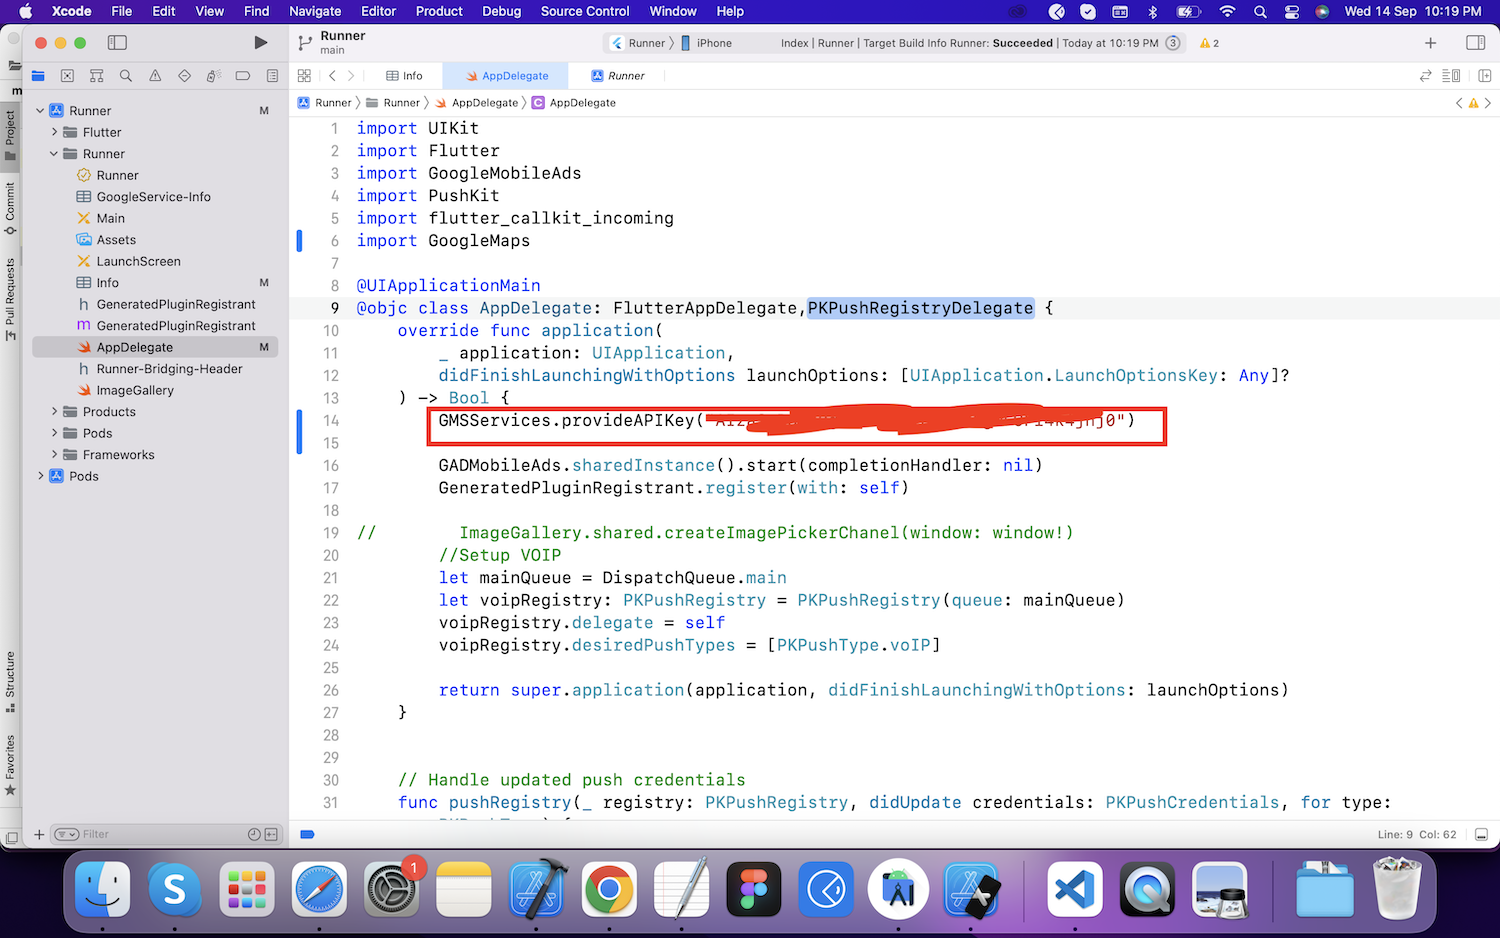Switch to the AppDelegate editor tab
1500x938 pixels.
(507, 76)
